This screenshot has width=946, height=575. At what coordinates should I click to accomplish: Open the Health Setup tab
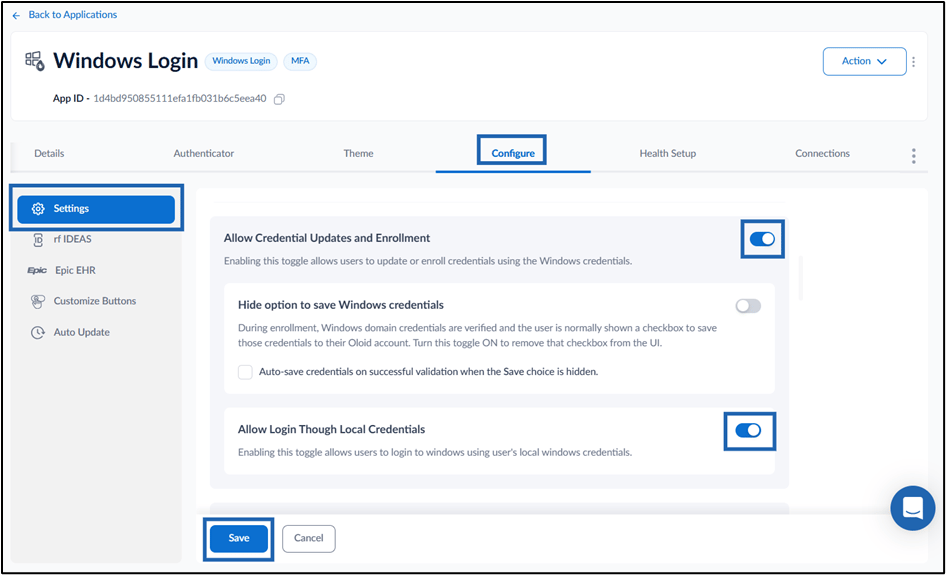tap(668, 153)
